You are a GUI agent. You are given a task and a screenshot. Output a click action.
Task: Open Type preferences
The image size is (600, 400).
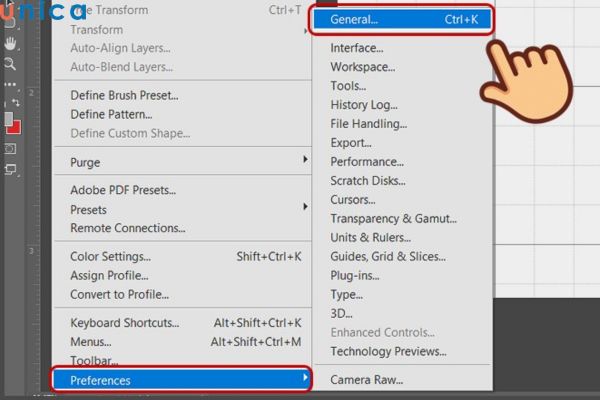pos(402,294)
